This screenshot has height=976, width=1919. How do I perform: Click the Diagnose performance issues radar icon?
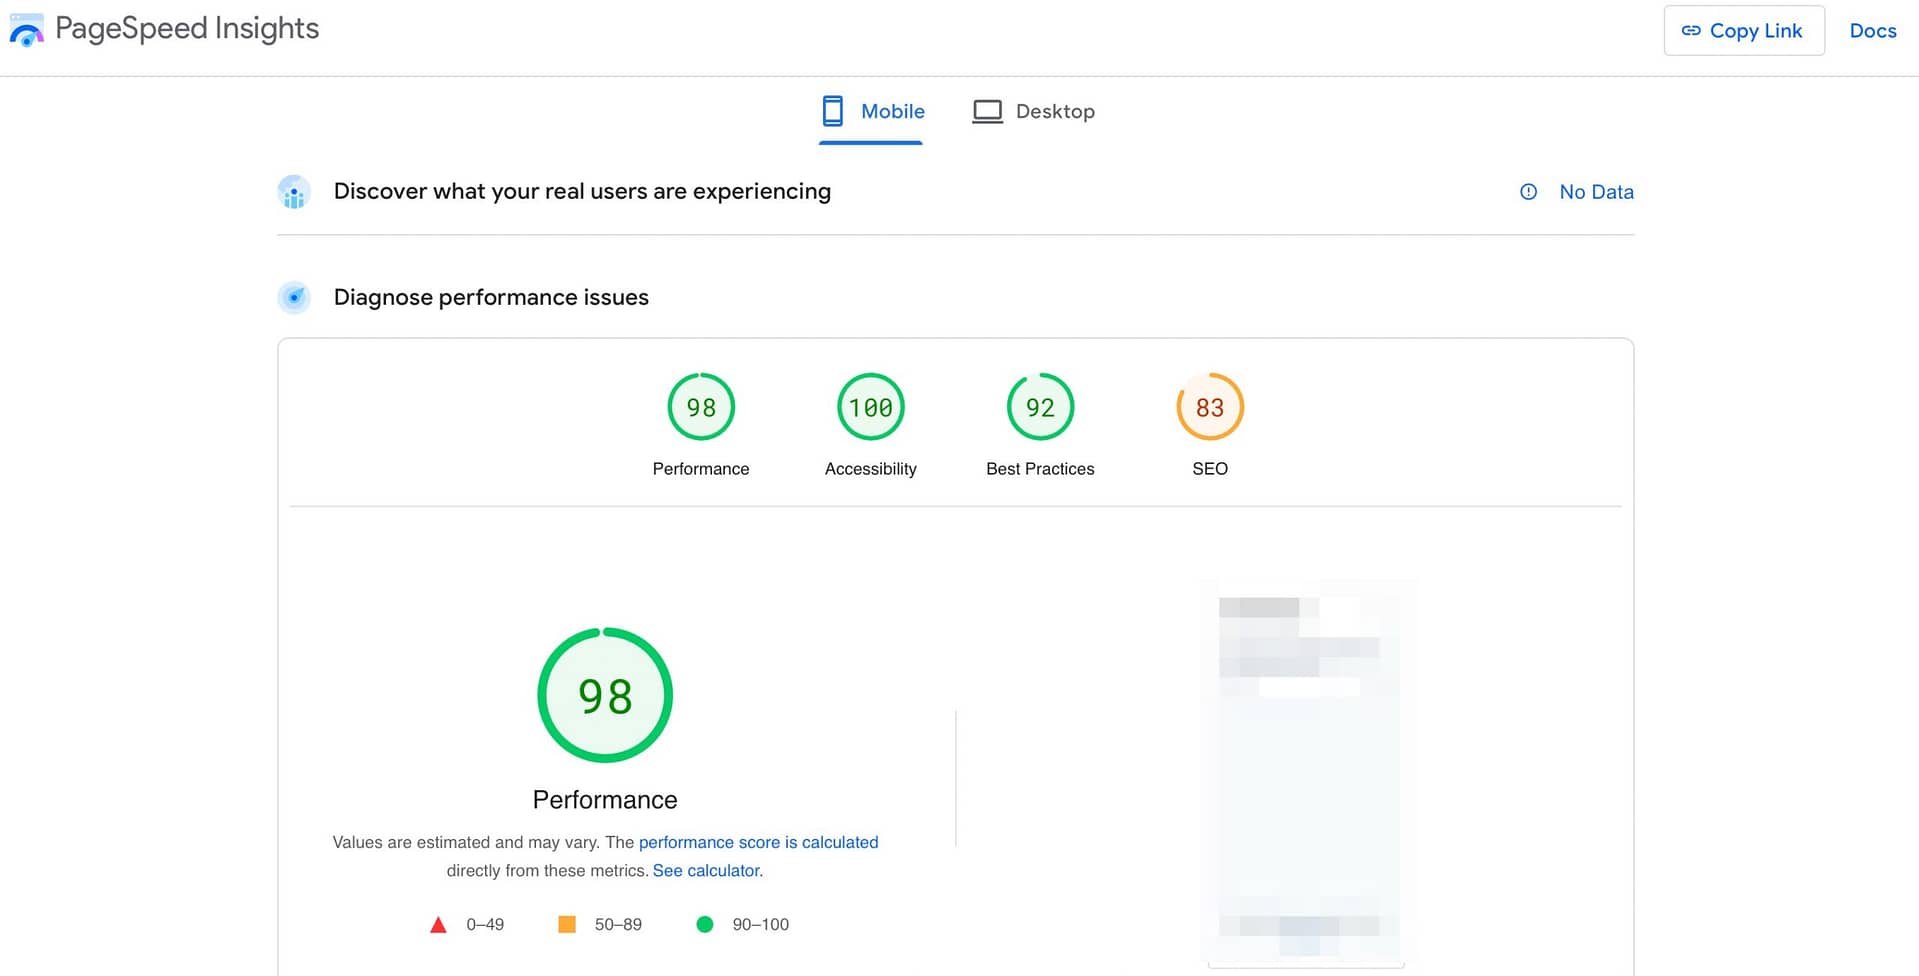coord(294,297)
